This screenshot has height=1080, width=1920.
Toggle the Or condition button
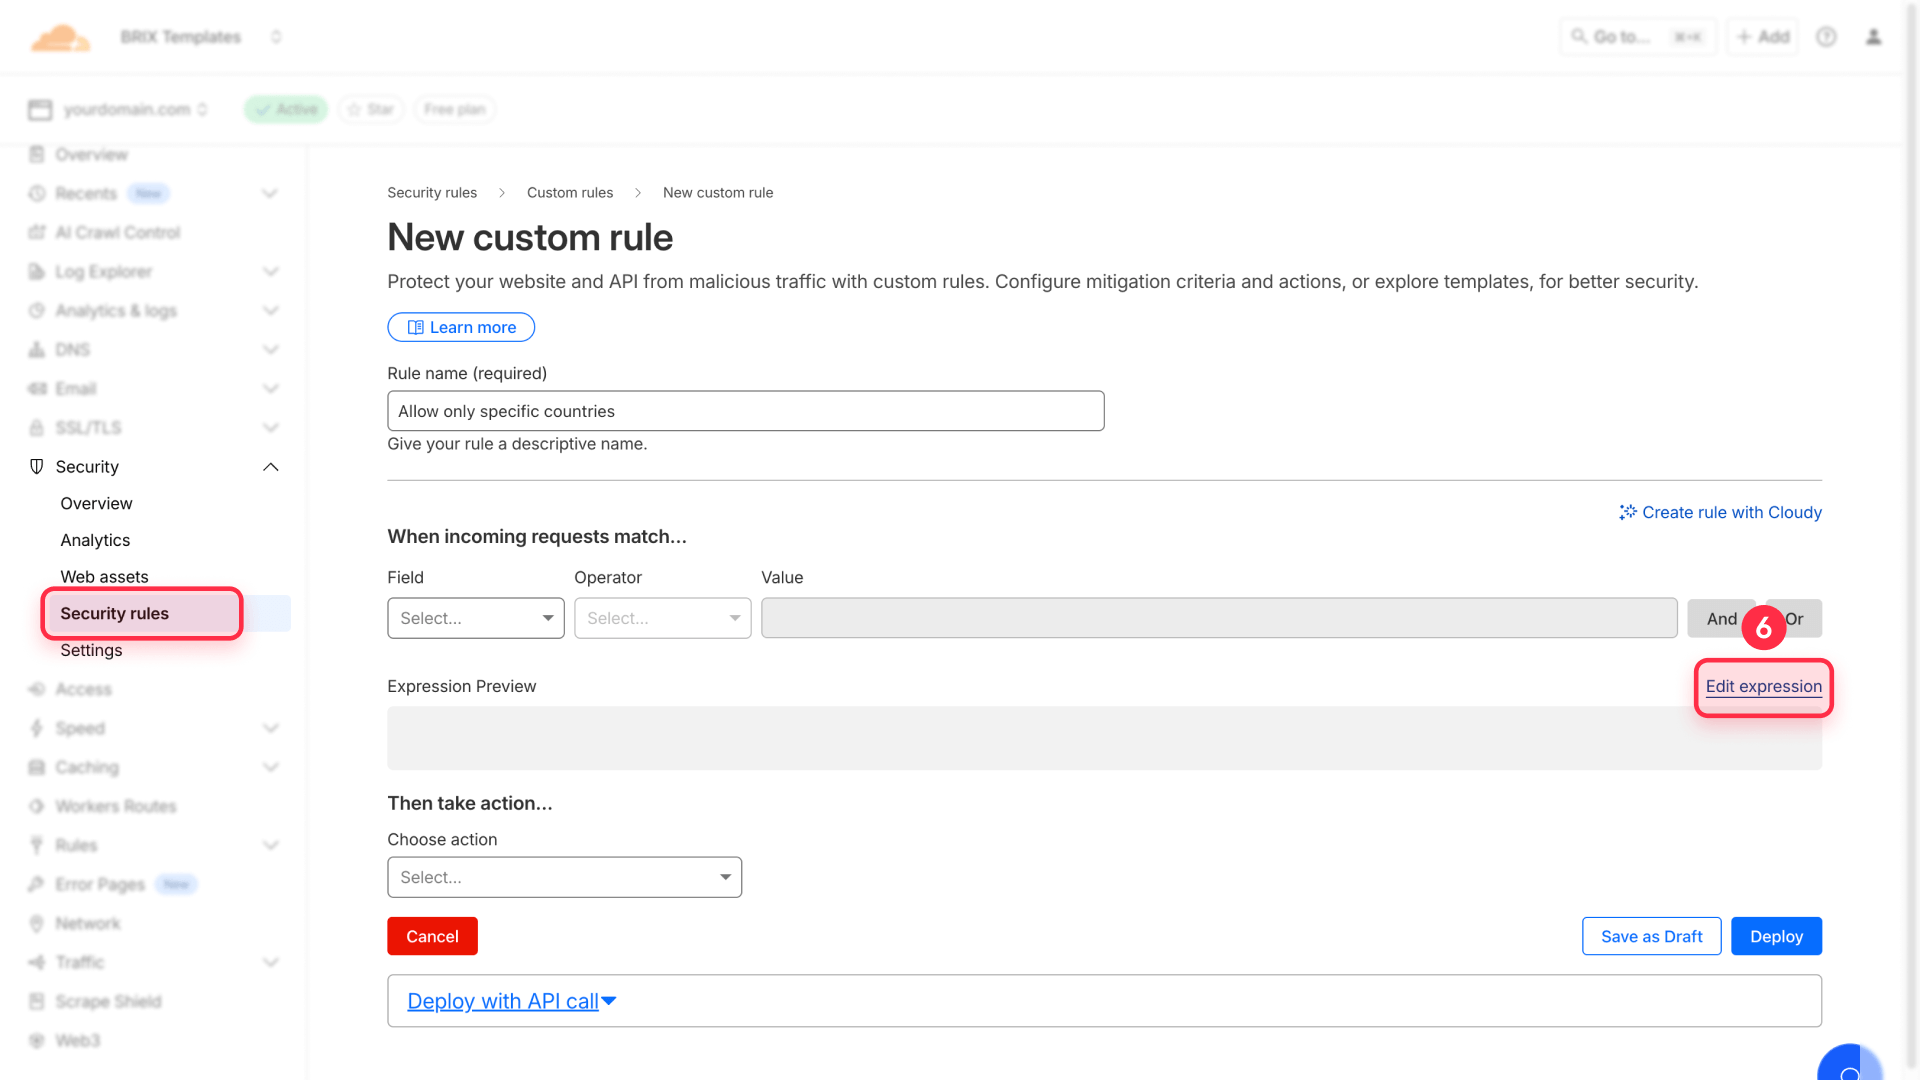click(1795, 618)
